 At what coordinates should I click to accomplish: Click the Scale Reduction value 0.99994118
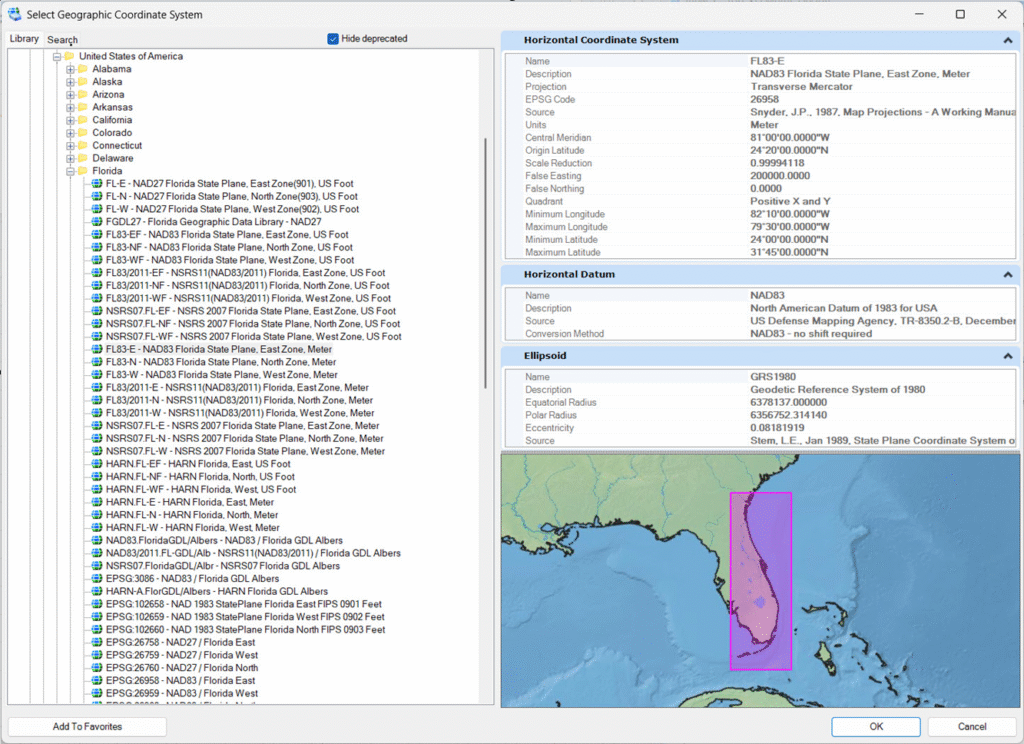pyautogui.click(x=777, y=163)
